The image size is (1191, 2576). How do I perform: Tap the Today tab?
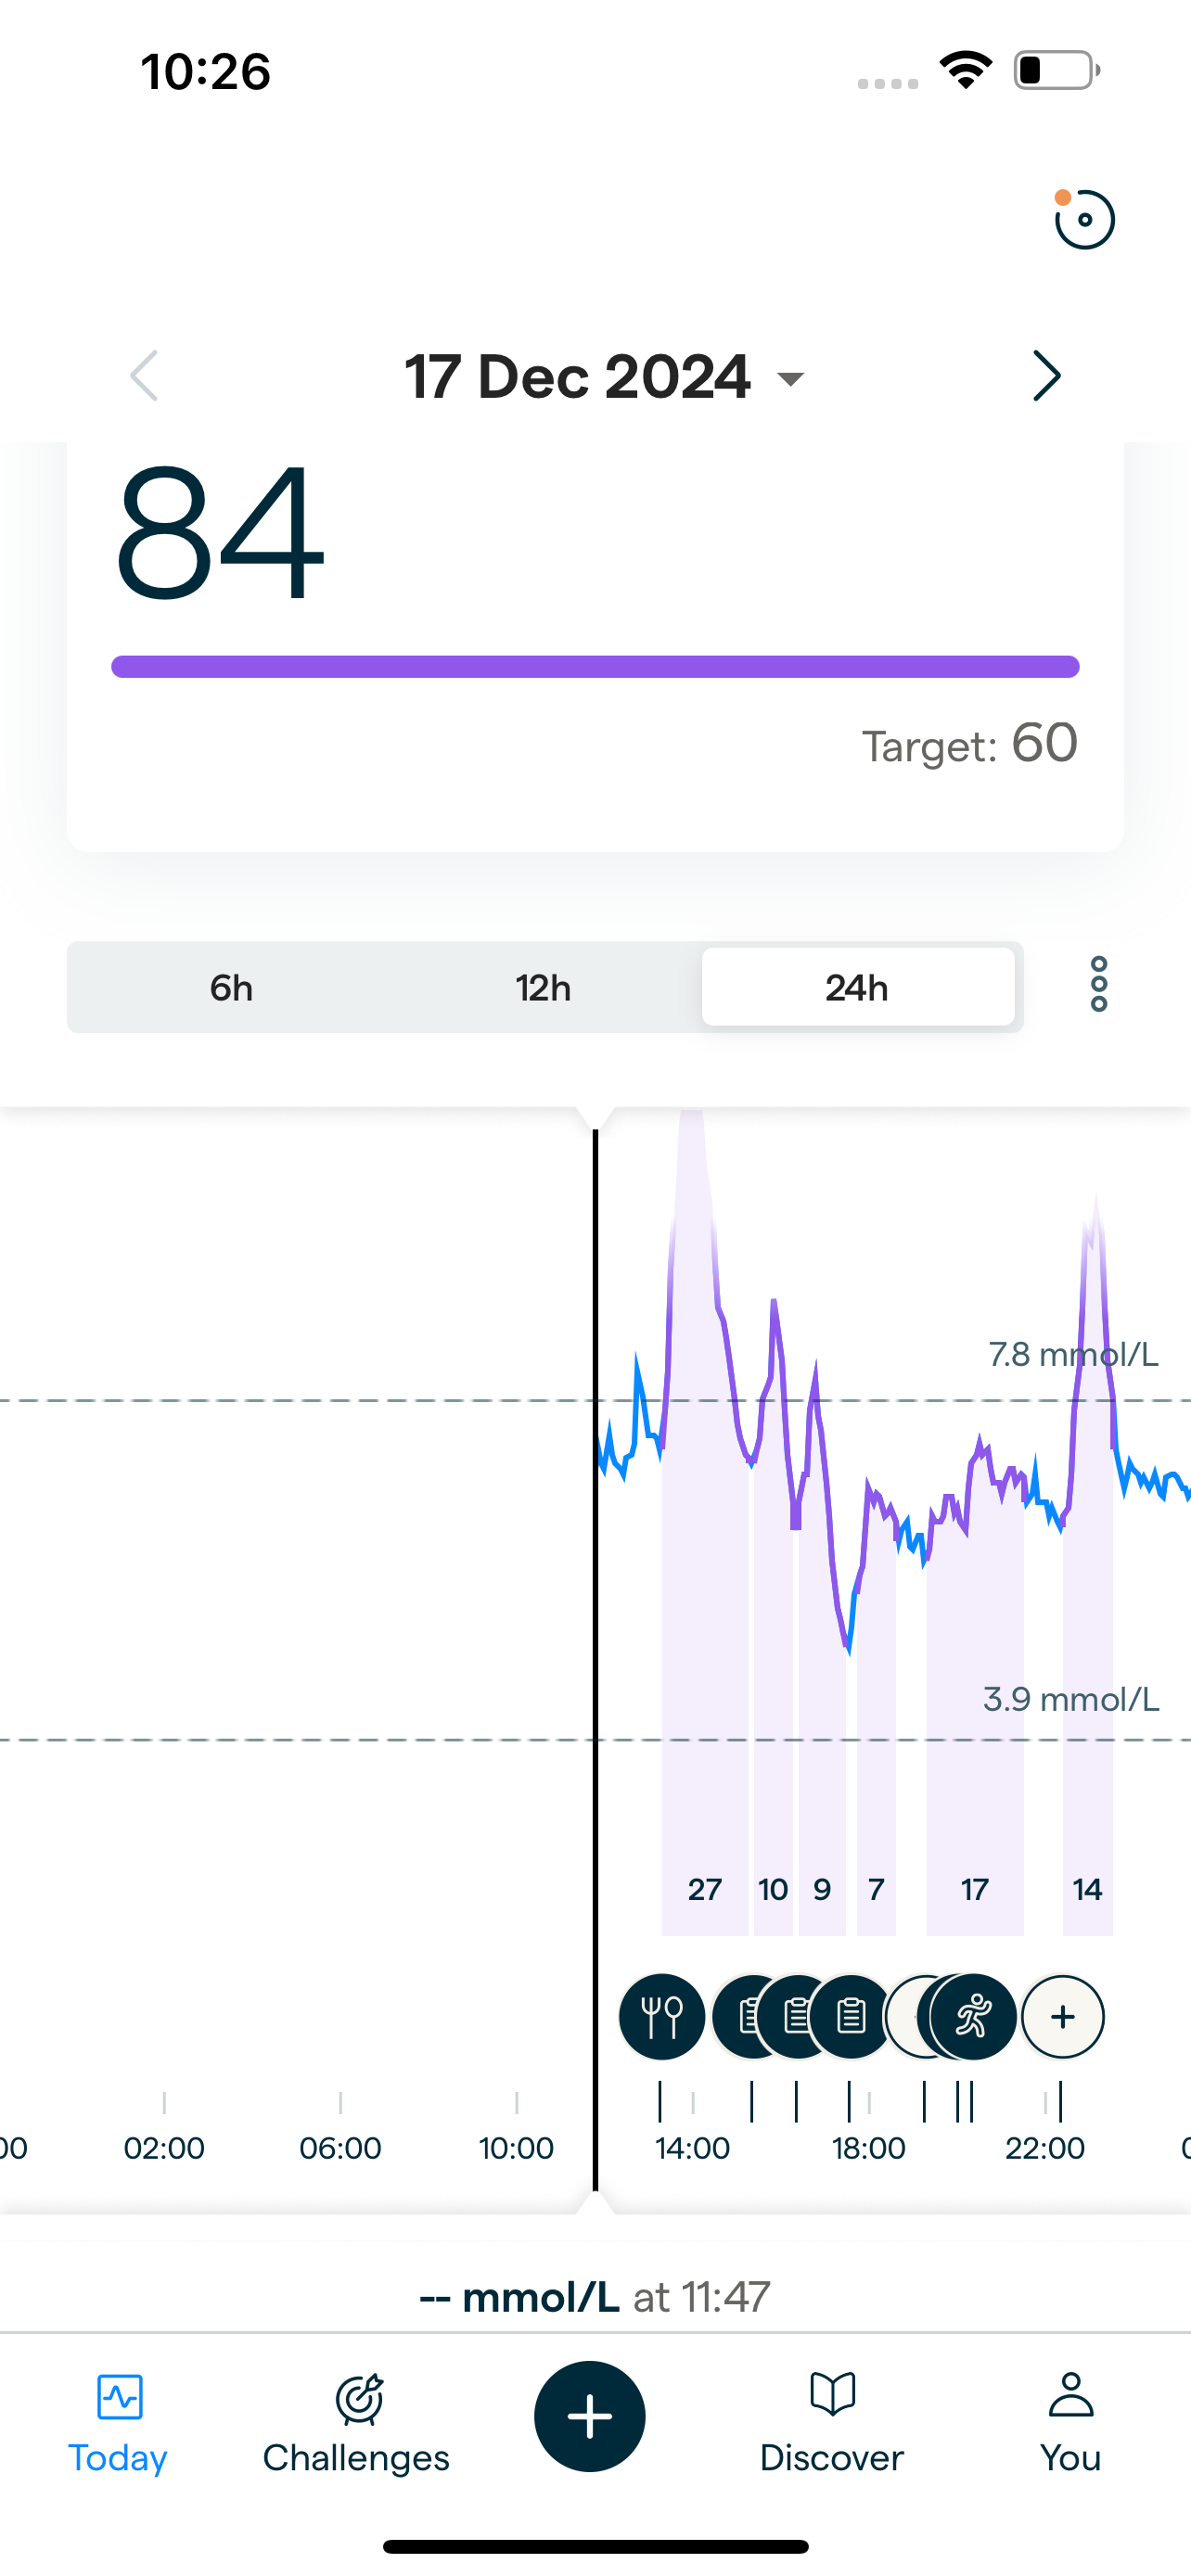pyautogui.click(x=118, y=2420)
